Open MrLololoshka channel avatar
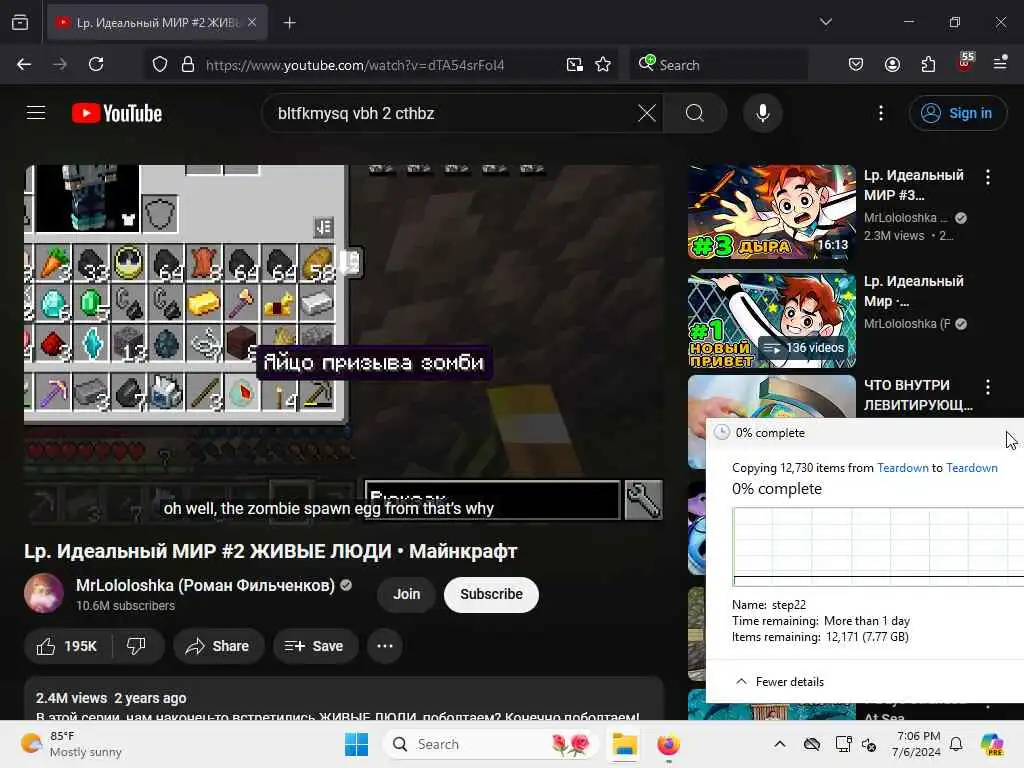 pos(44,593)
